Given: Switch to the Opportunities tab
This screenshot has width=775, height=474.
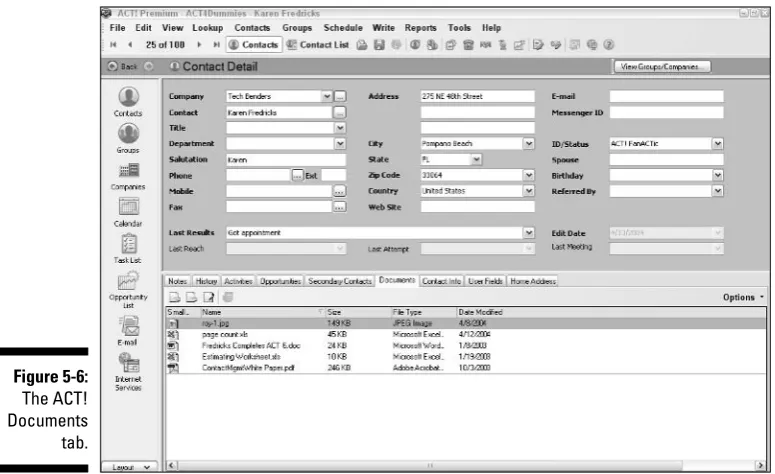Looking at the screenshot, I should coord(280,281).
